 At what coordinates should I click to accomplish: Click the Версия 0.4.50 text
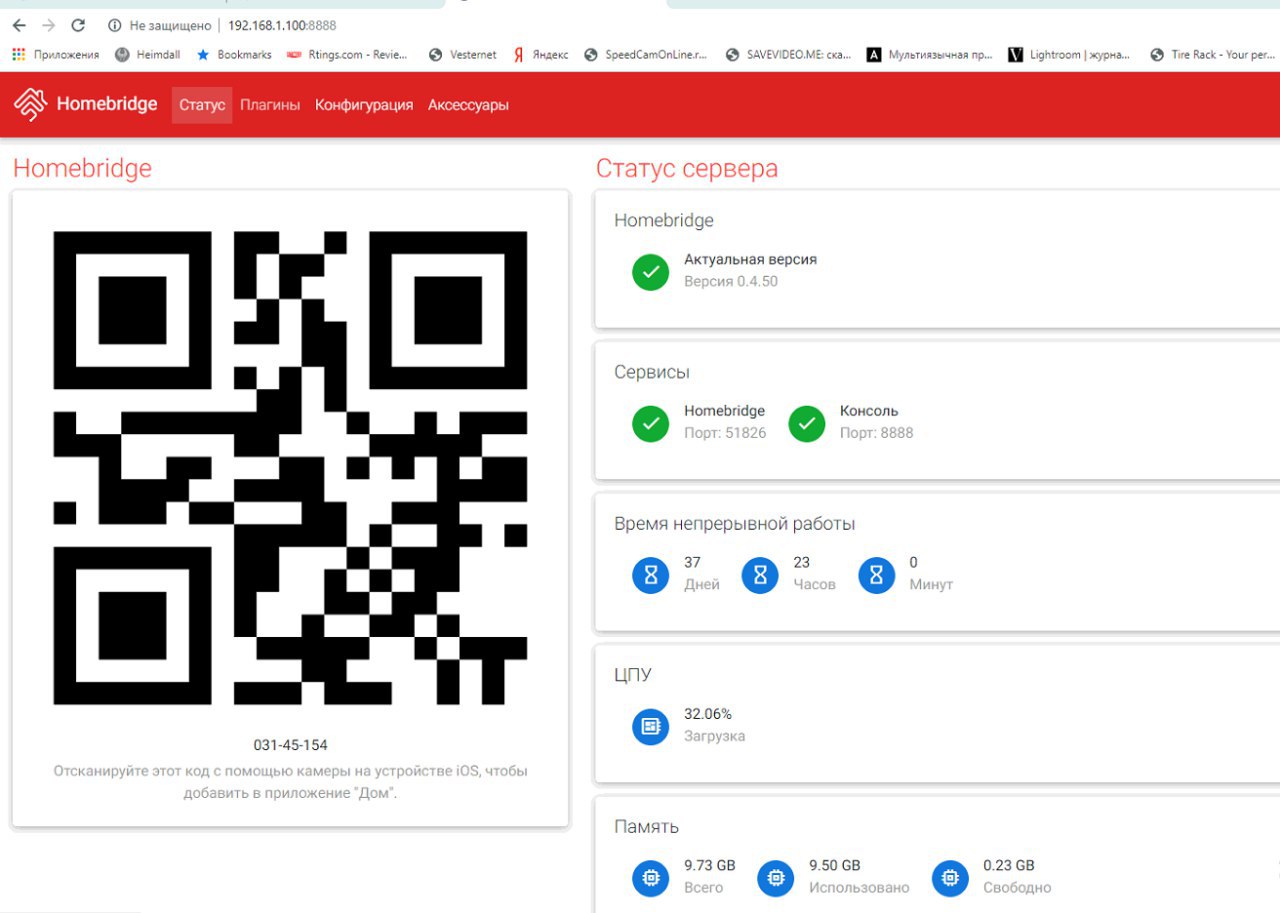point(731,281)
